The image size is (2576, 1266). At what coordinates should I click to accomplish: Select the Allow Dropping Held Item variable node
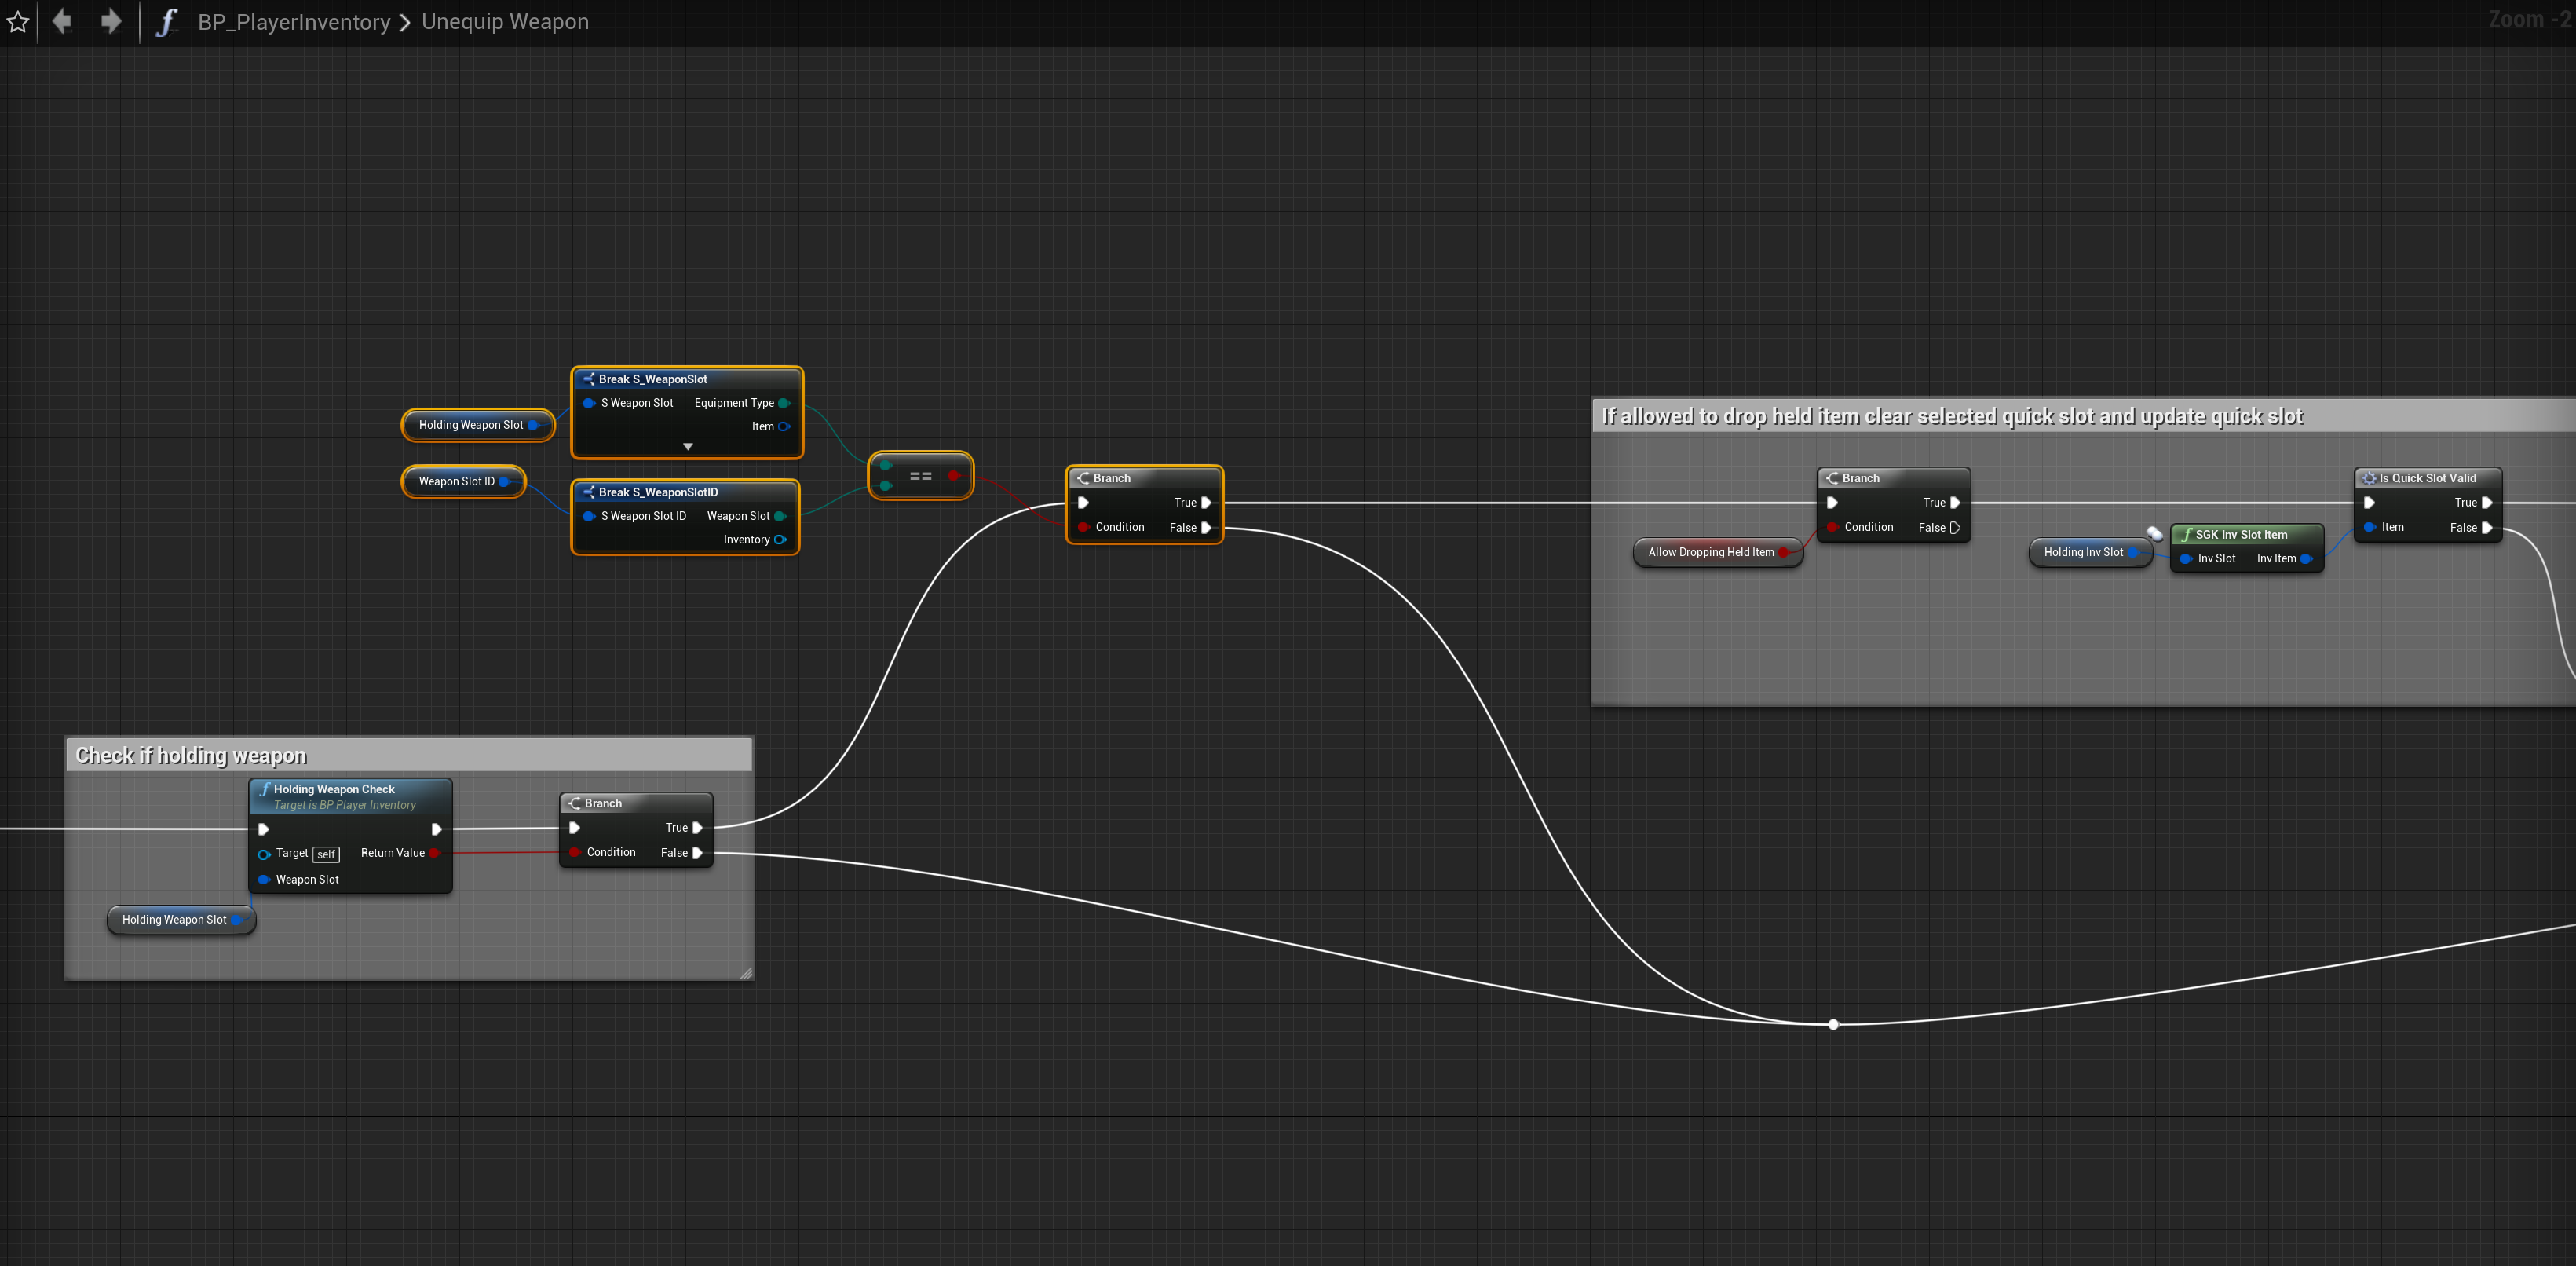click(x=1710, y=552)
